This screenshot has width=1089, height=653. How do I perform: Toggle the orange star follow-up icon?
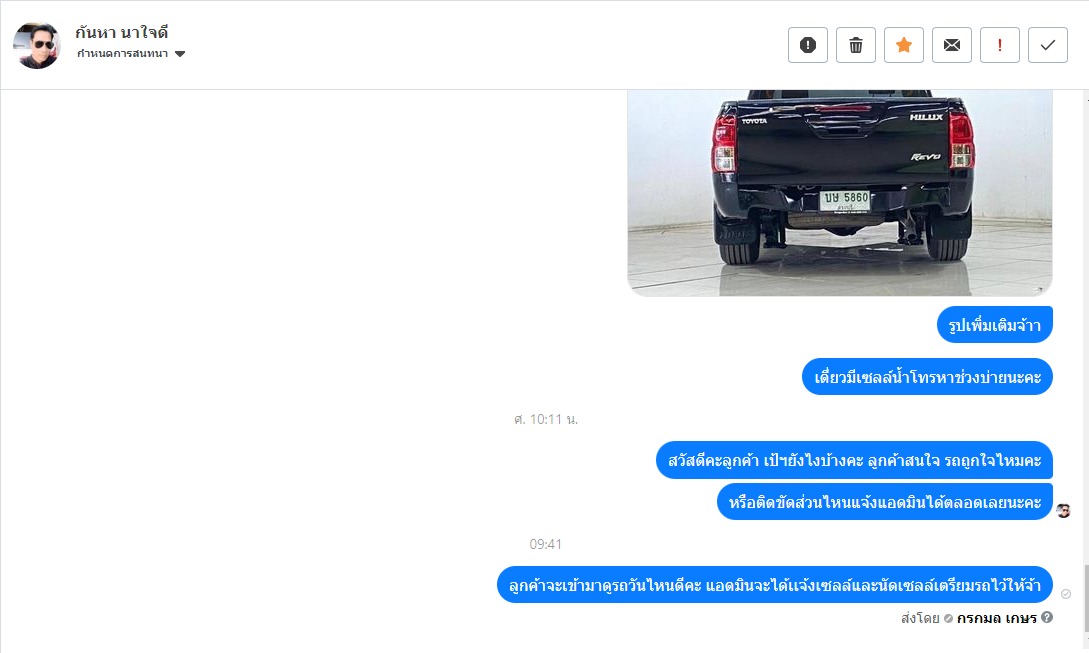point(904,45)
